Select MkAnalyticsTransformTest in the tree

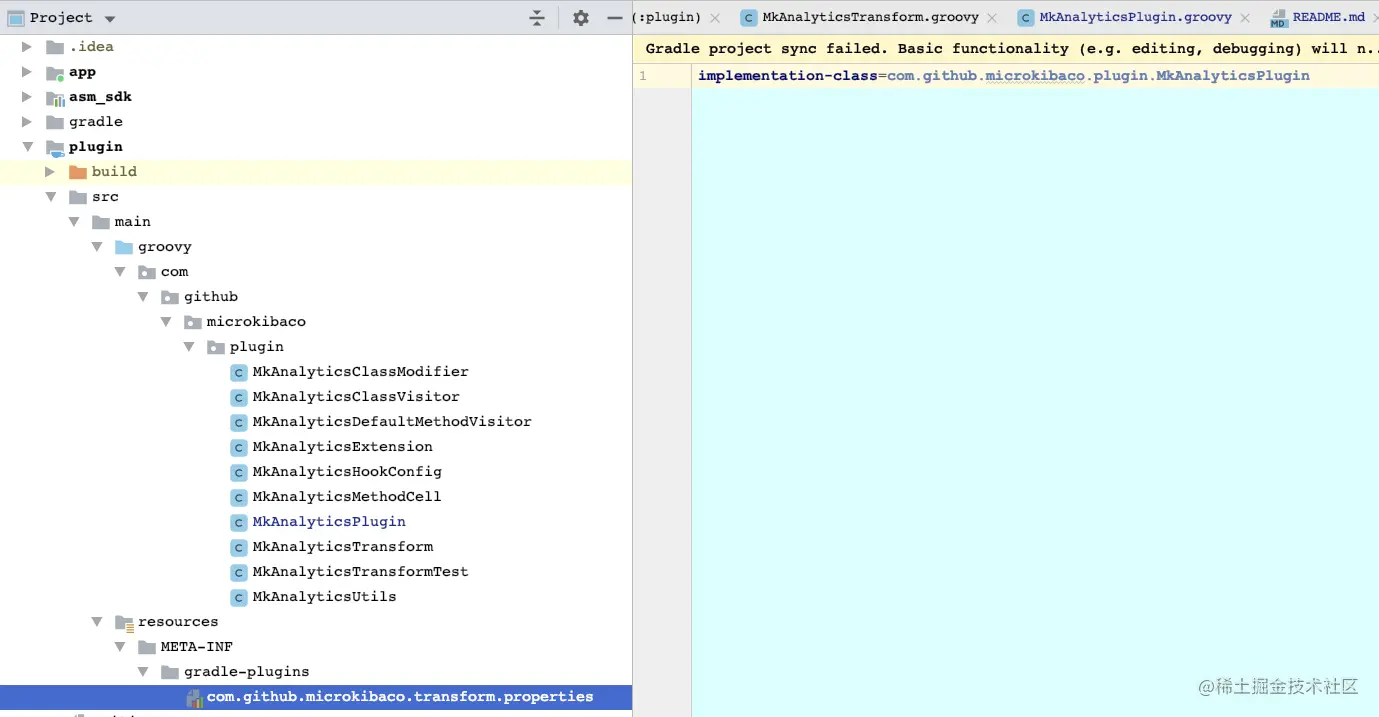tap(360, 572)
